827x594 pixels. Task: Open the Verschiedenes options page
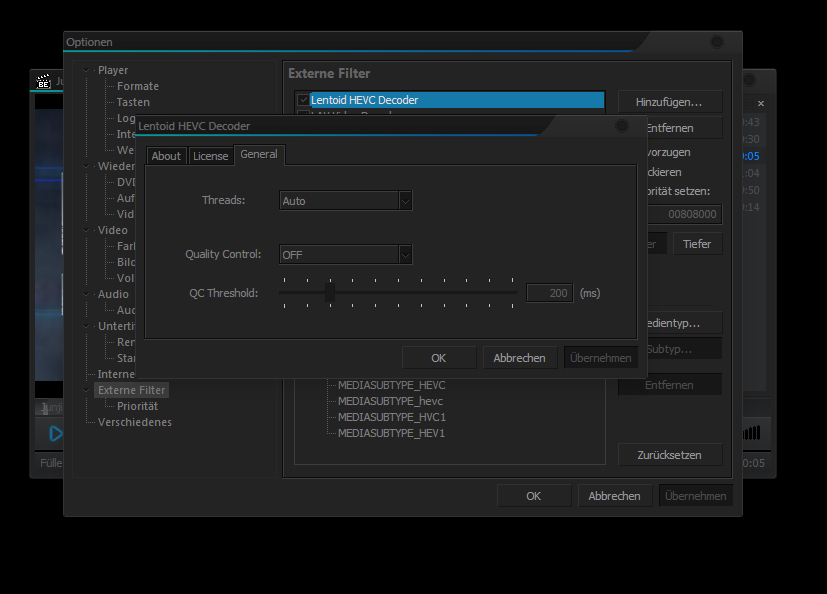pyautogui.click(x=134, y=422)
